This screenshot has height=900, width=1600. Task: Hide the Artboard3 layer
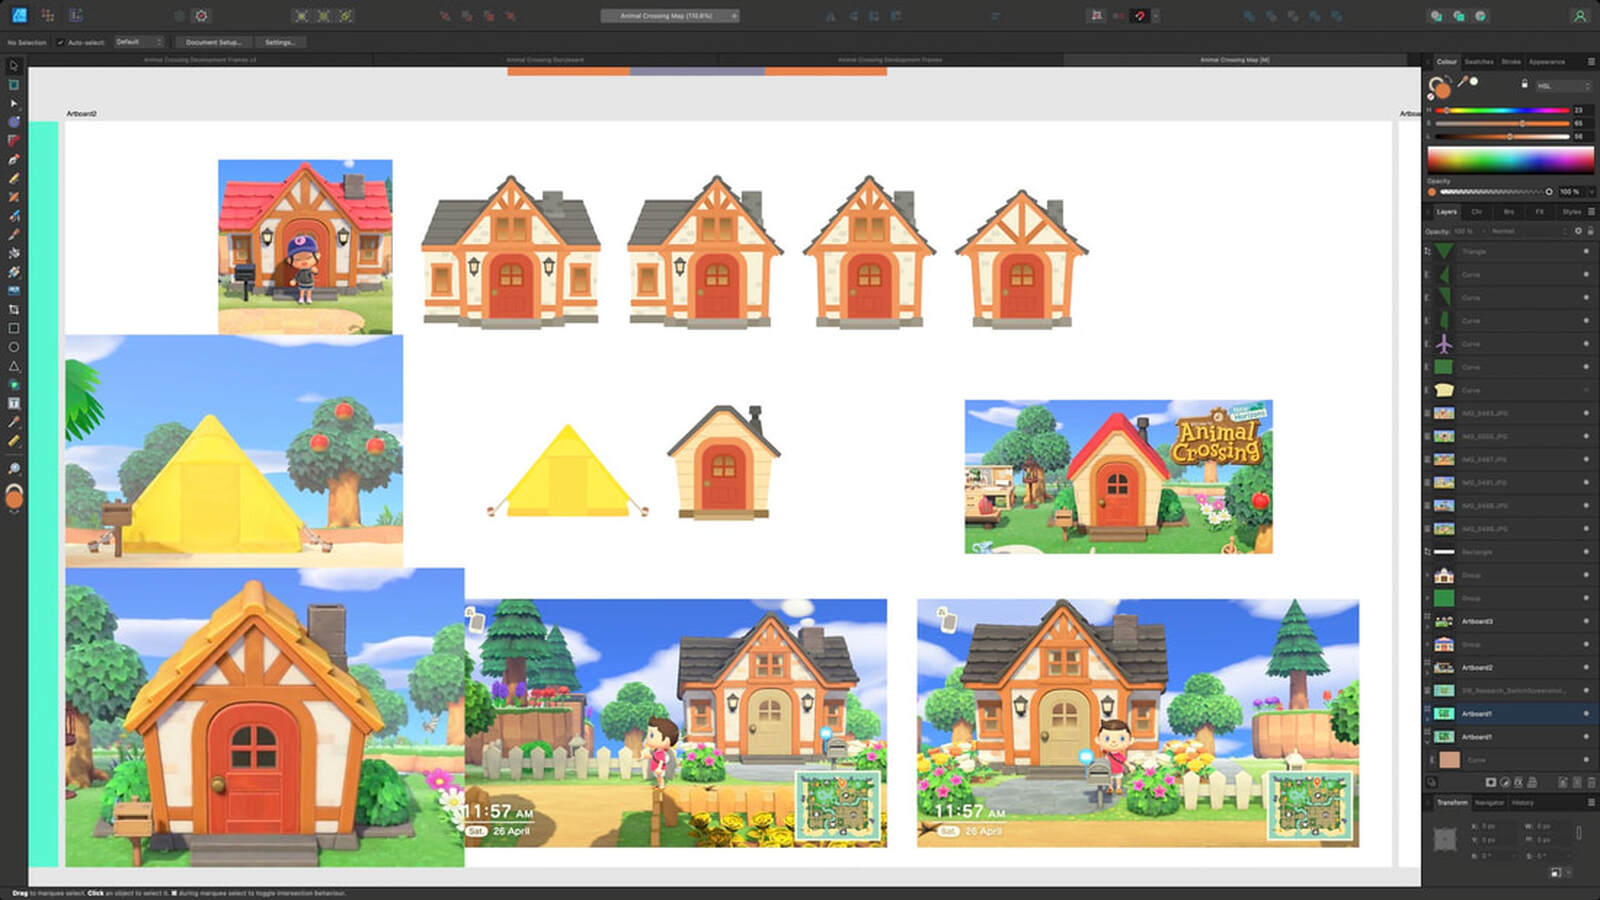tap(1586, 621)
